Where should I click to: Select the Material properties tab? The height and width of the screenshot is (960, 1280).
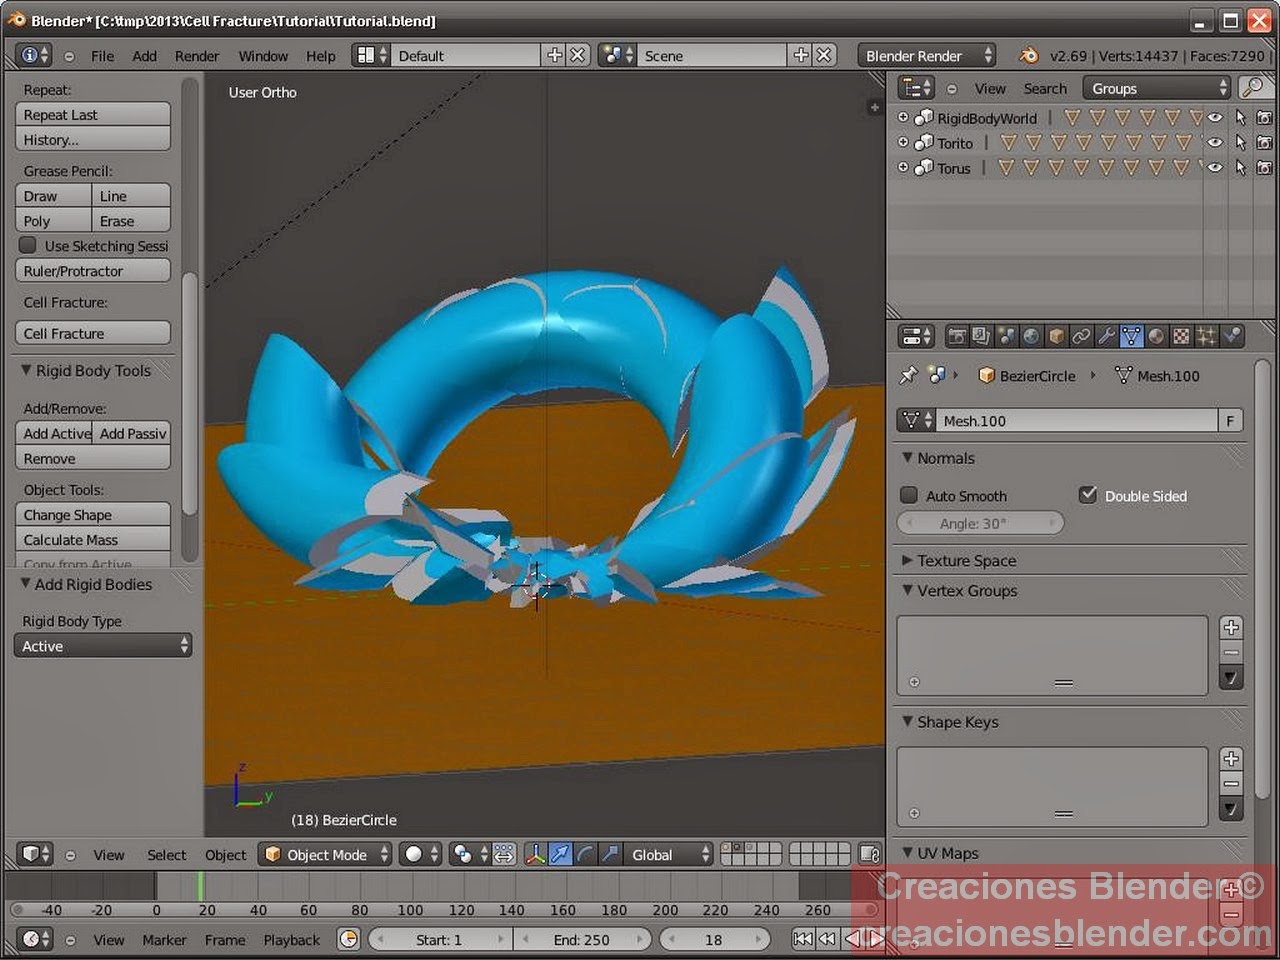click(x=1156, y=336)
